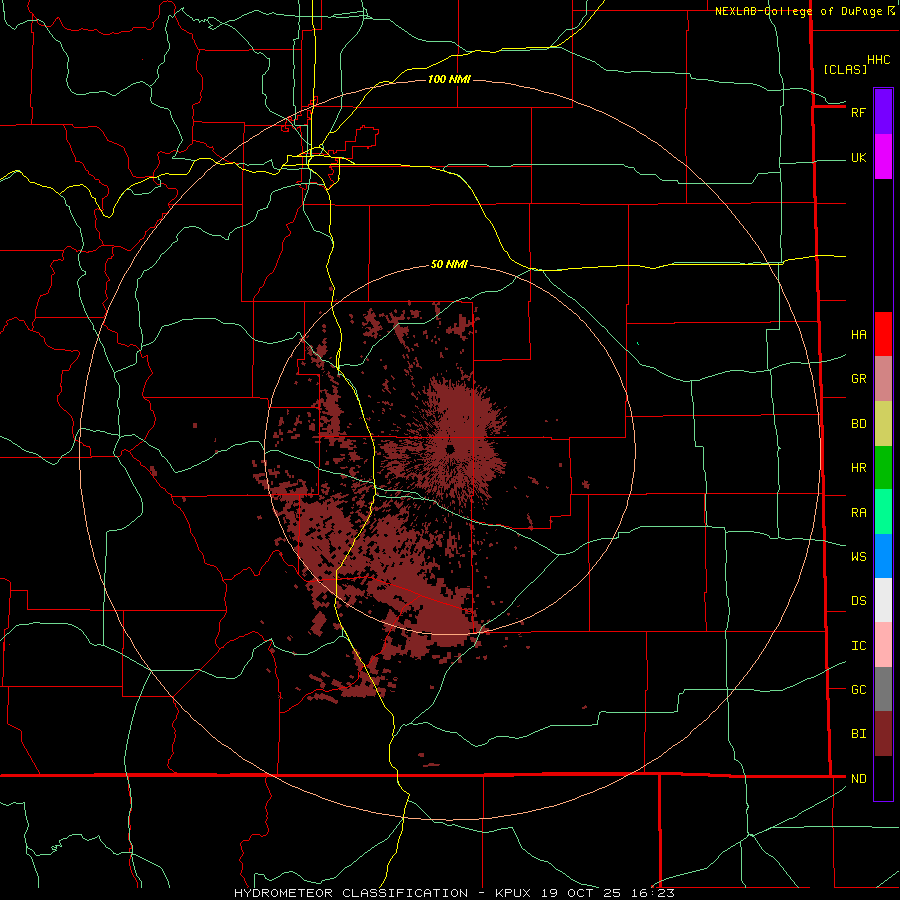Click the WS legend label
The height and width of the screenshot is (900, 900).
pyautogui.click(x=858, y=556)
